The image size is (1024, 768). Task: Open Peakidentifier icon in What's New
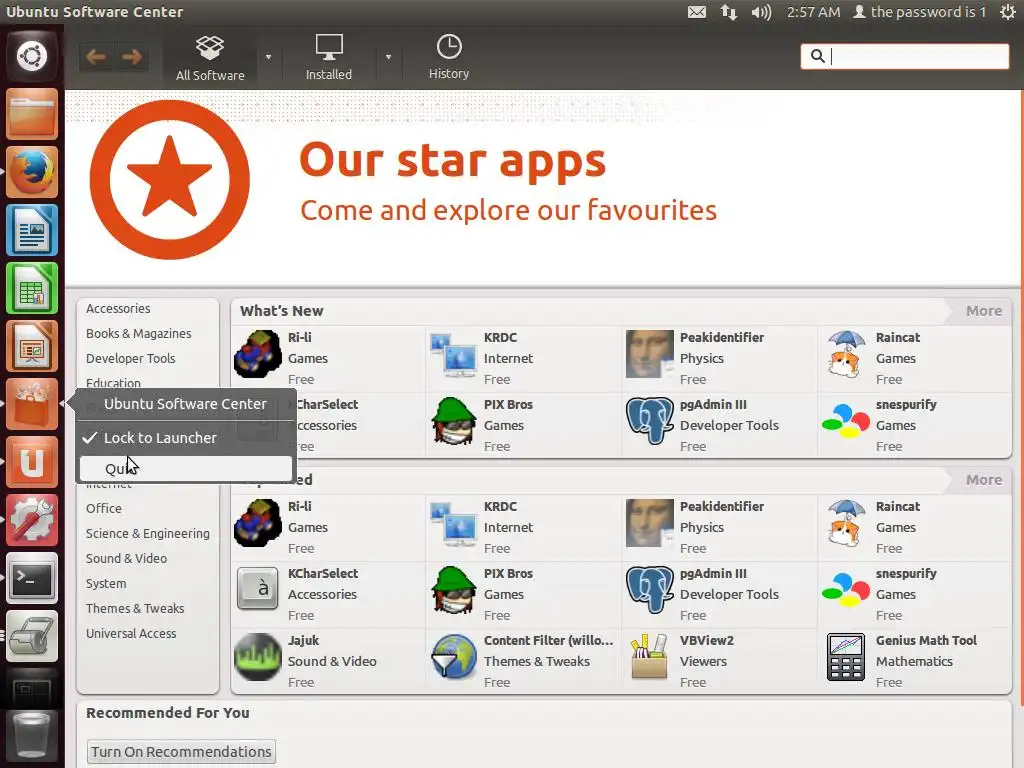coord(649,354)
